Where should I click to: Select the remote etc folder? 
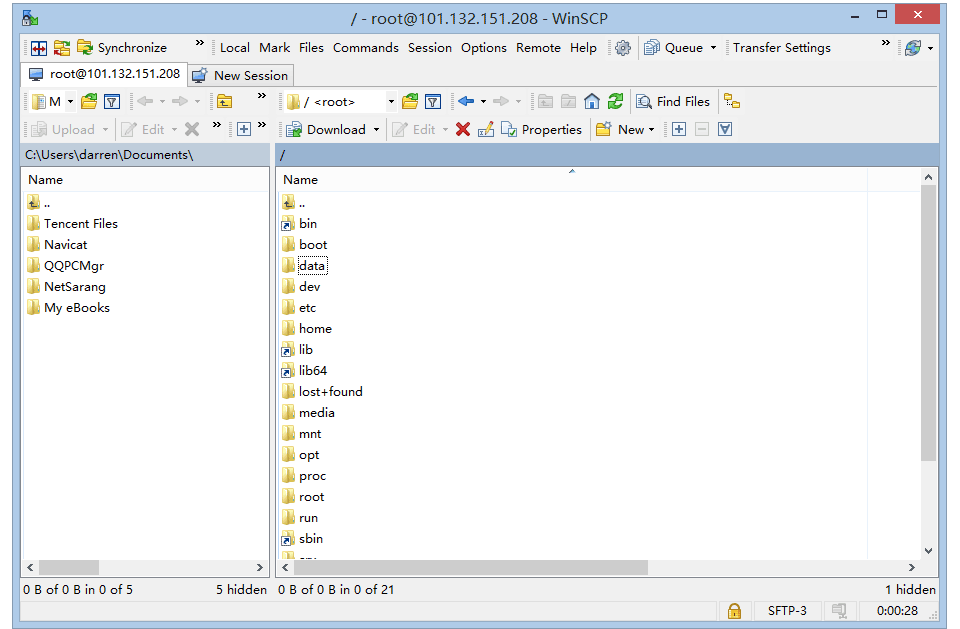(x=307, y=307)
